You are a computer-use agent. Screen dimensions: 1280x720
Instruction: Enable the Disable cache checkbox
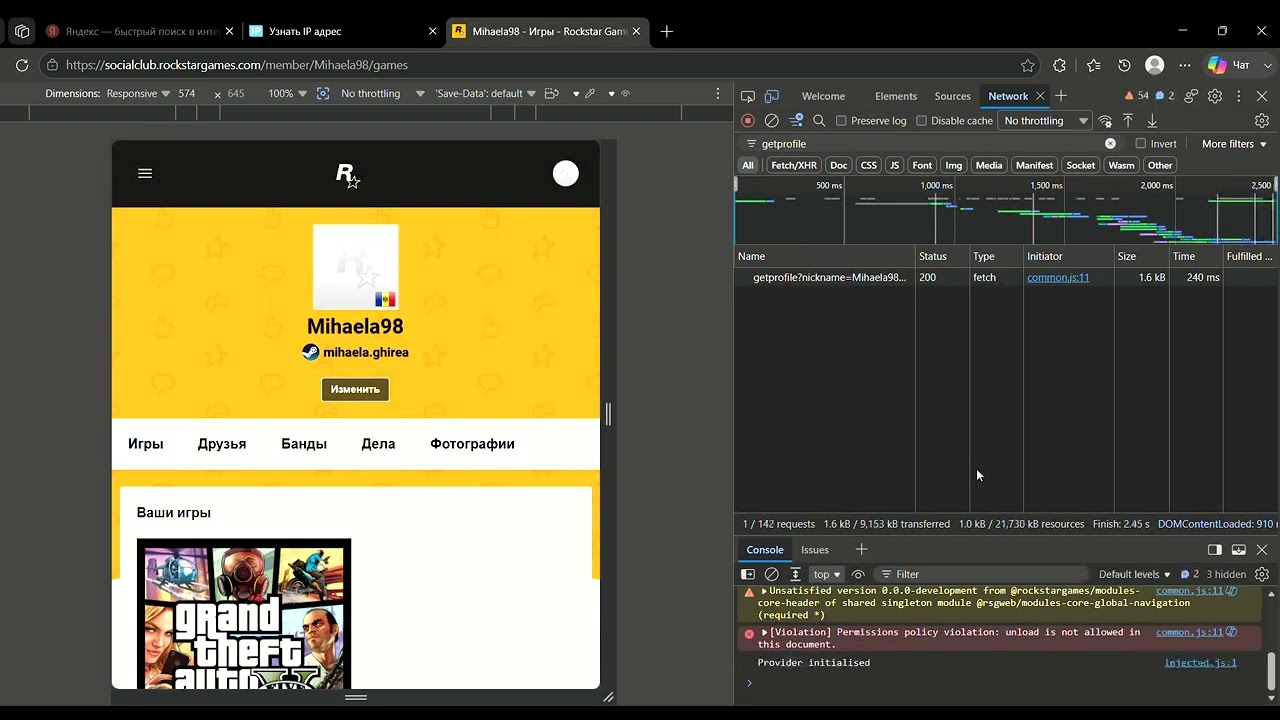pyautogui.click(x=922, y=121)
